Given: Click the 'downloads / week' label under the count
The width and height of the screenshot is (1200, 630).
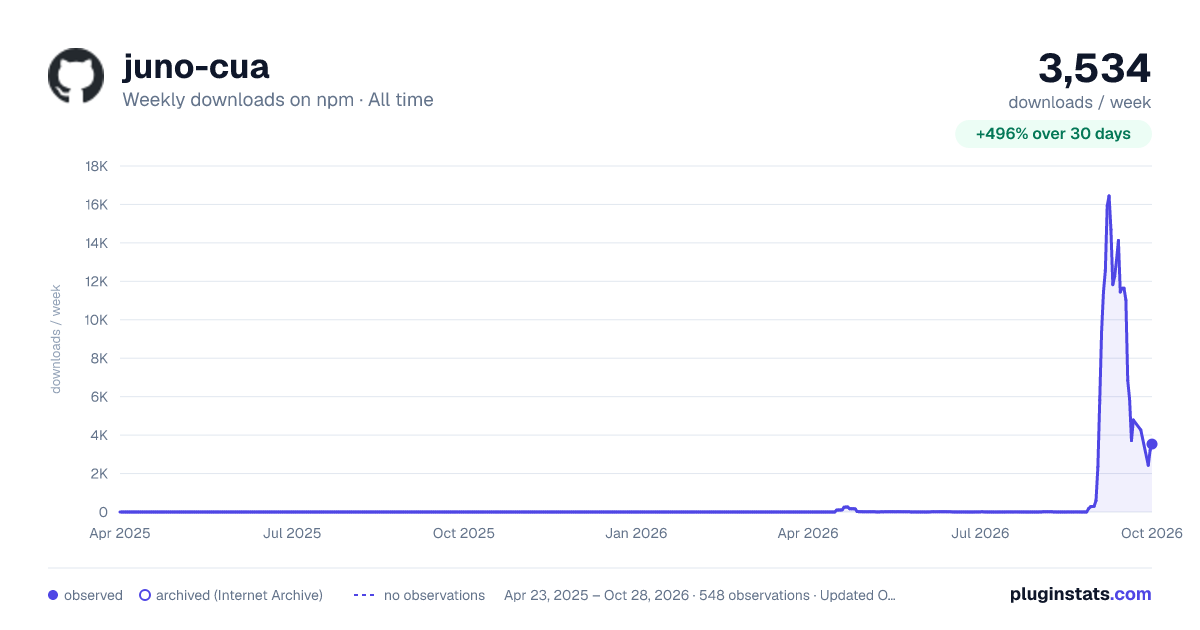Looking at the screenshot, I should 1080,102.
